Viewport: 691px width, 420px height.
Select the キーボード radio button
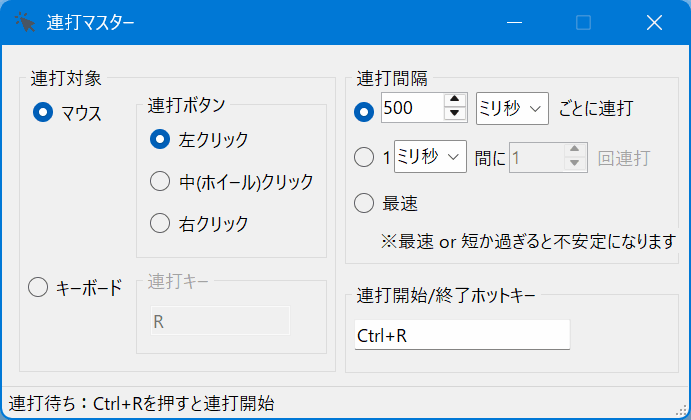(x=38, y=287)
